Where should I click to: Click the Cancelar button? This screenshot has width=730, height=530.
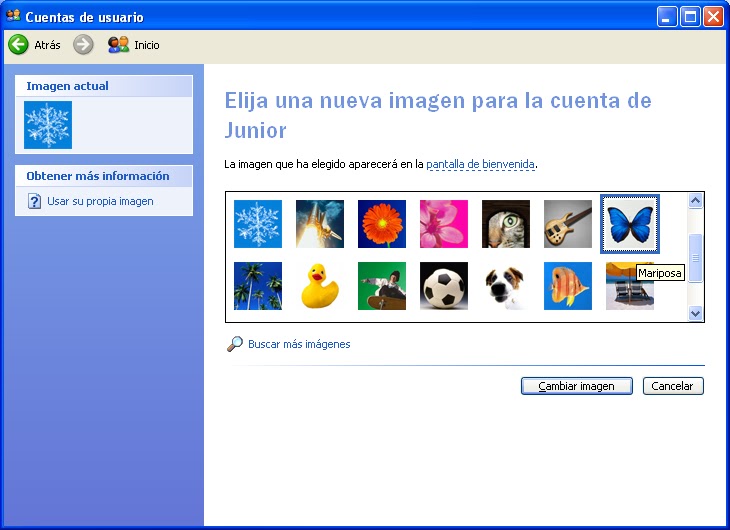pos(673,386)
